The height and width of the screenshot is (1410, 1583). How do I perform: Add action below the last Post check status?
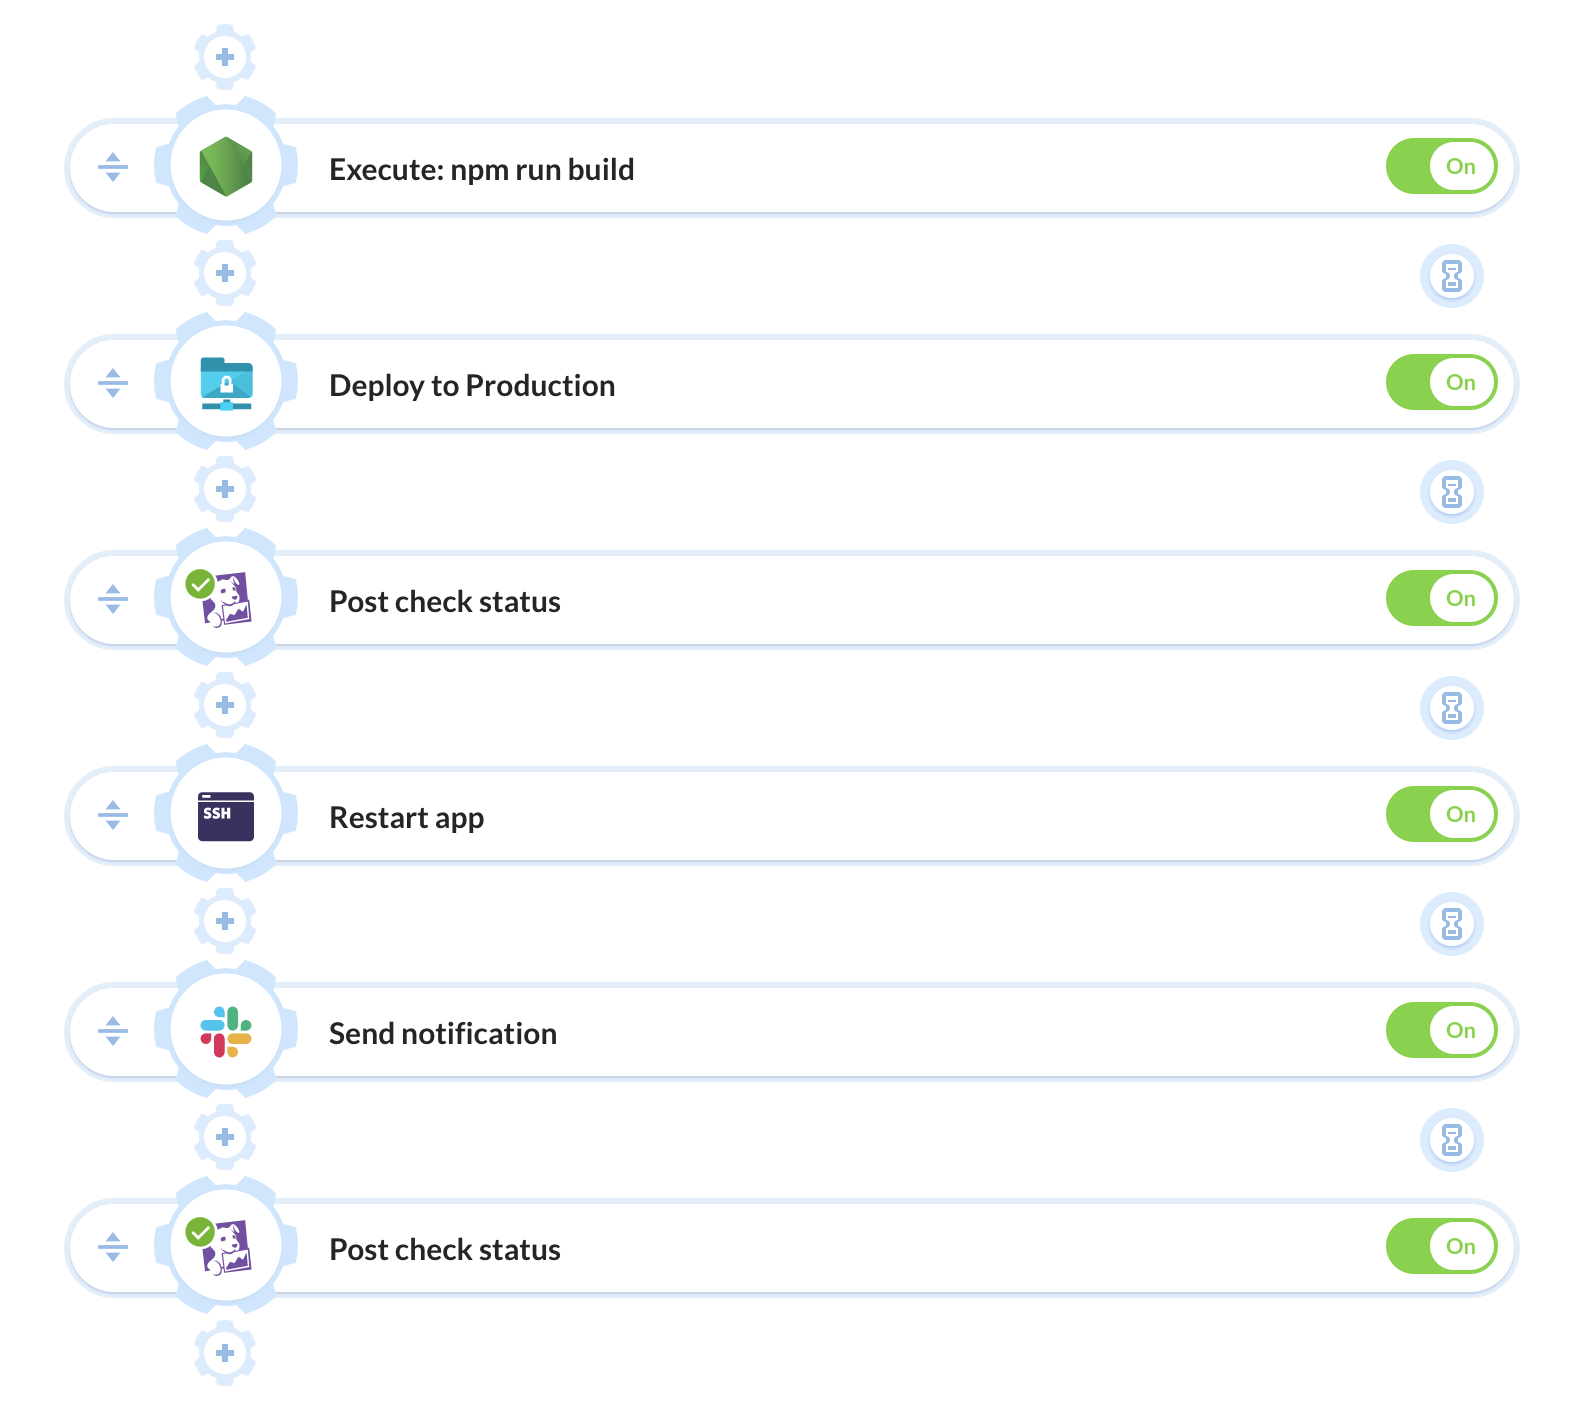[x=225, y=1353]
